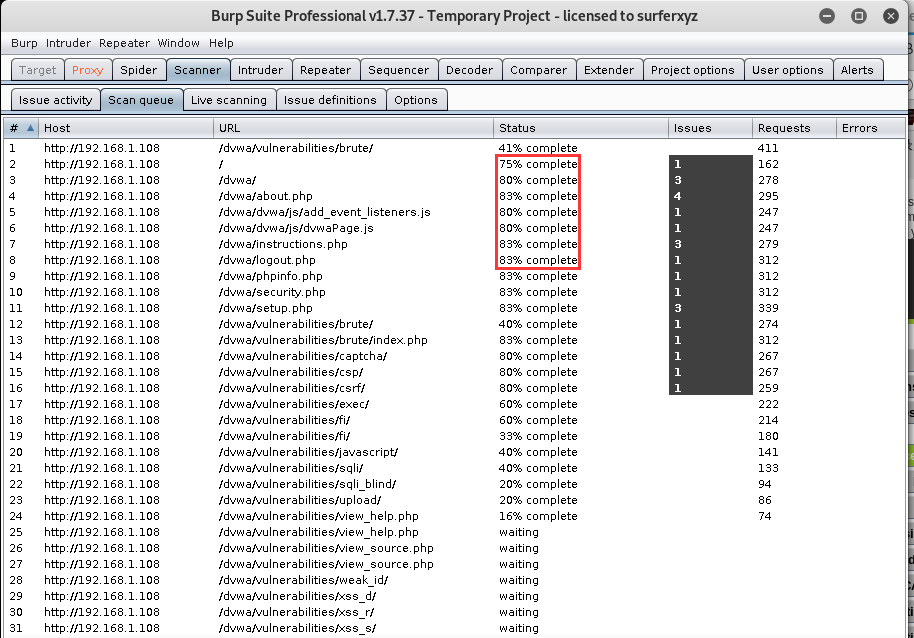Switch to the Comparer tab

[538, 70]
